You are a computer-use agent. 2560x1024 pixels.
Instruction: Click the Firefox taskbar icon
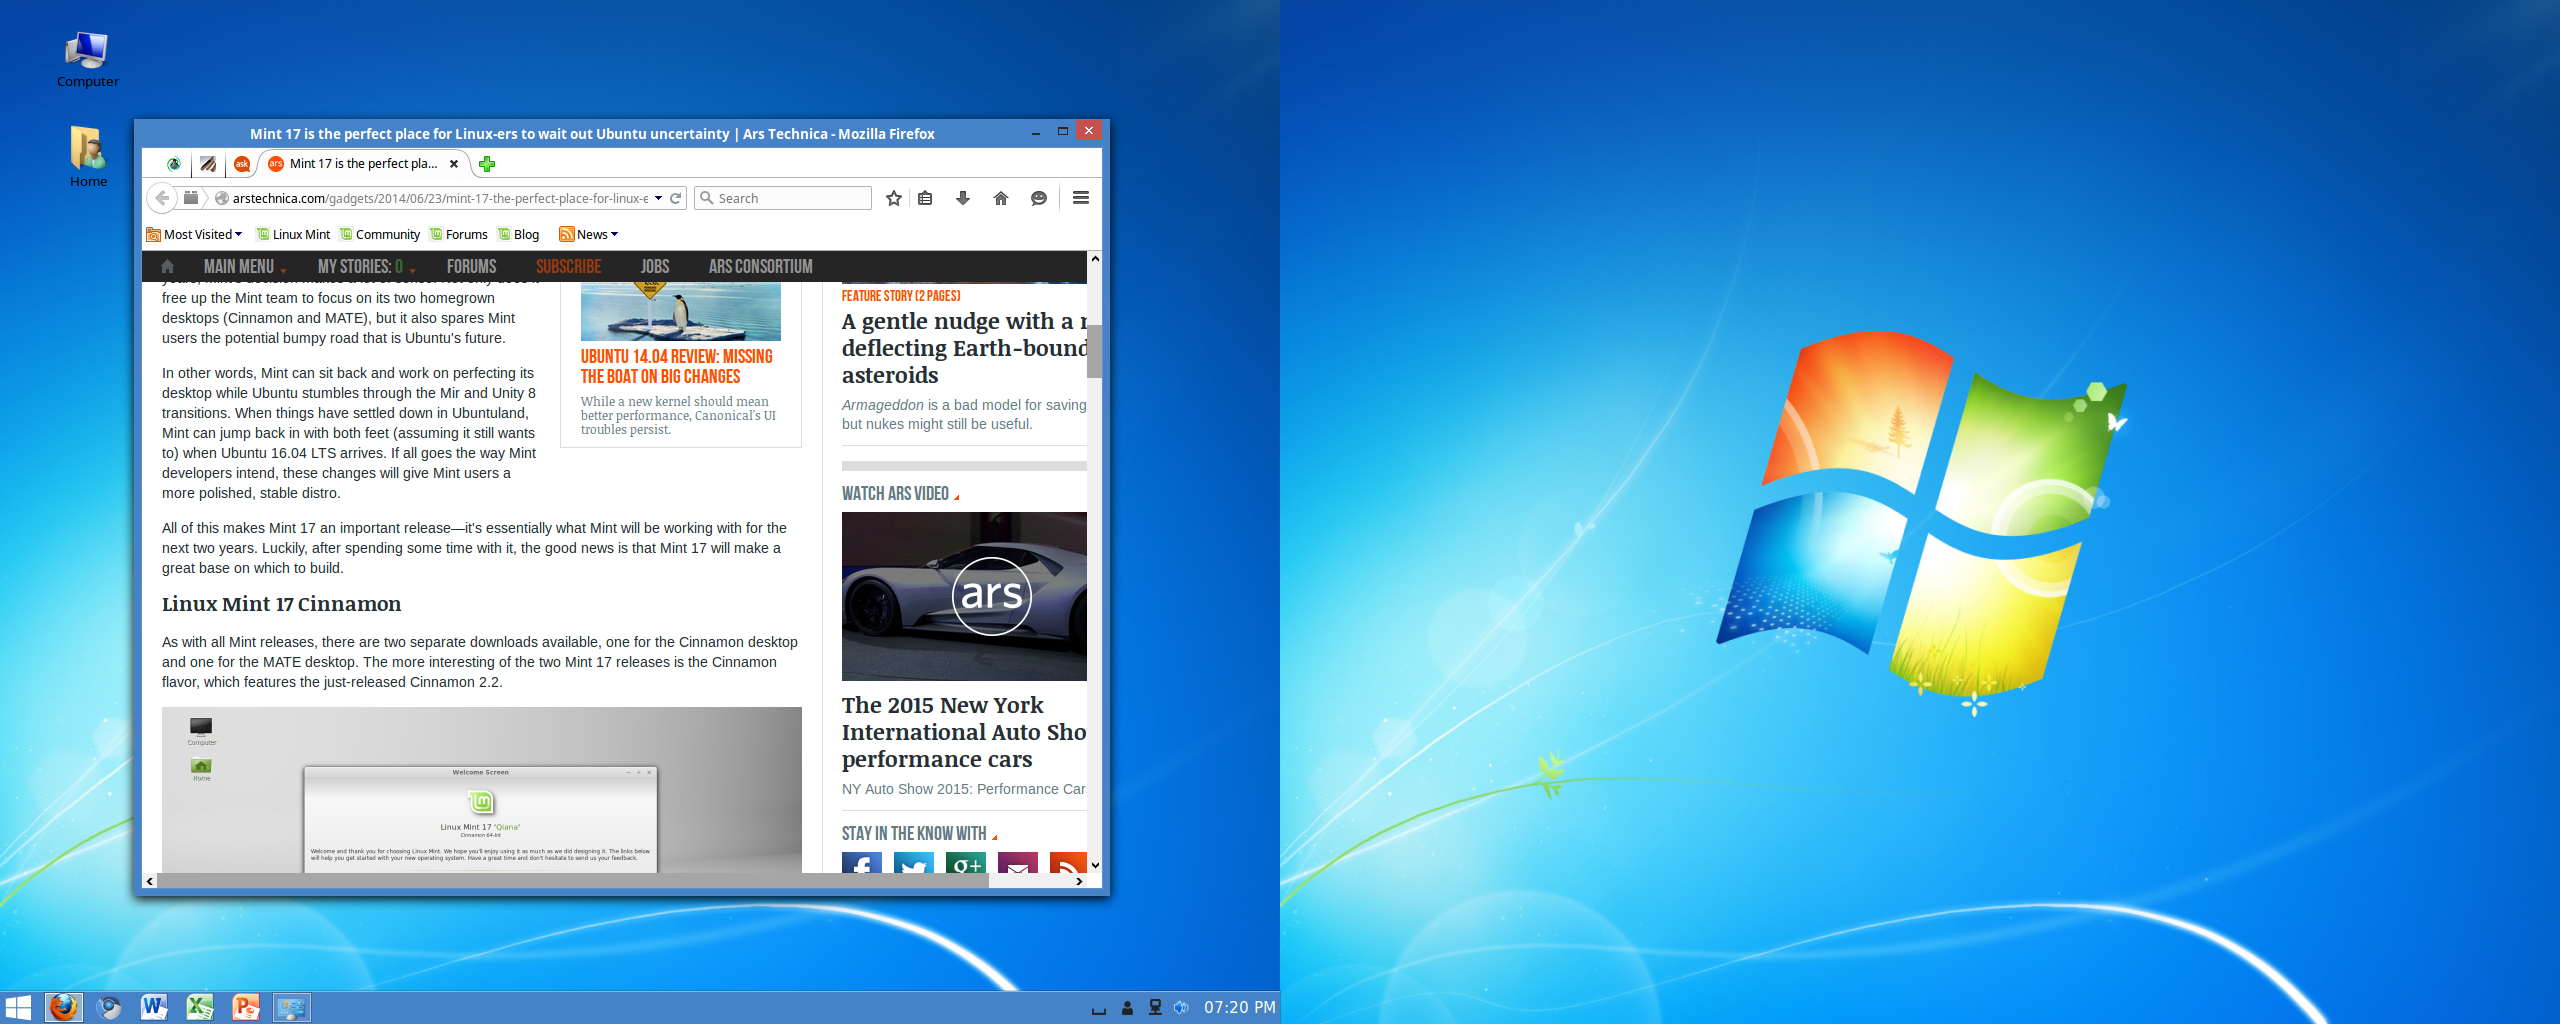pos(63,1007)
